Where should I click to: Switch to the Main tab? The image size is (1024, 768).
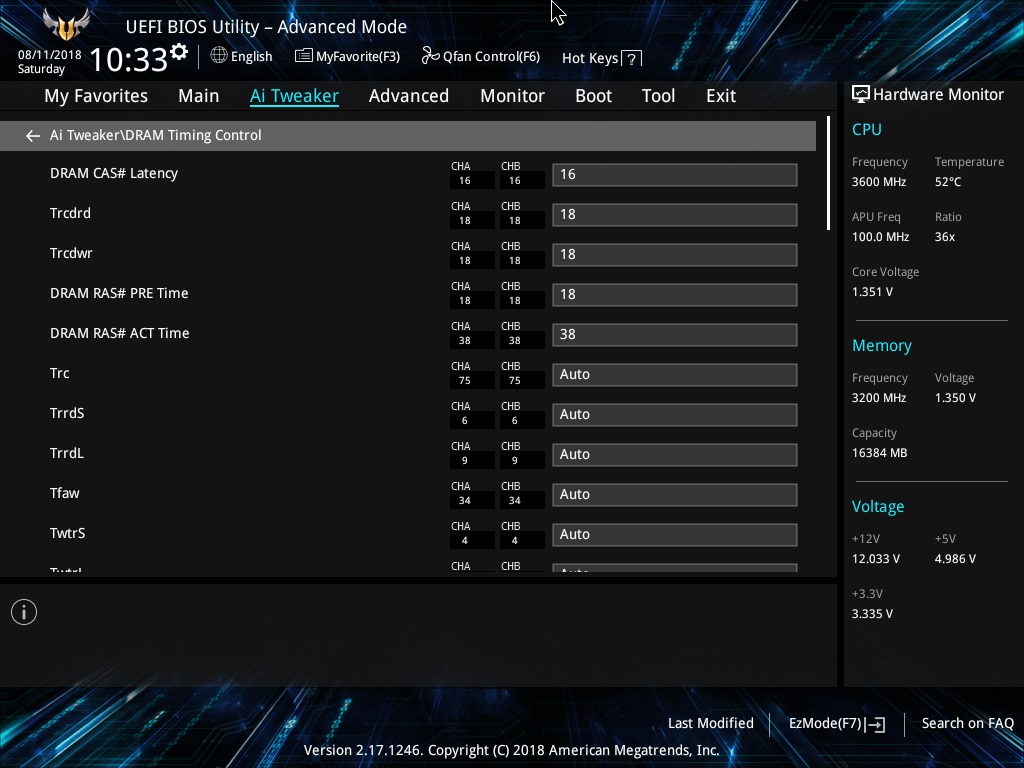click(x=199, y=96)
